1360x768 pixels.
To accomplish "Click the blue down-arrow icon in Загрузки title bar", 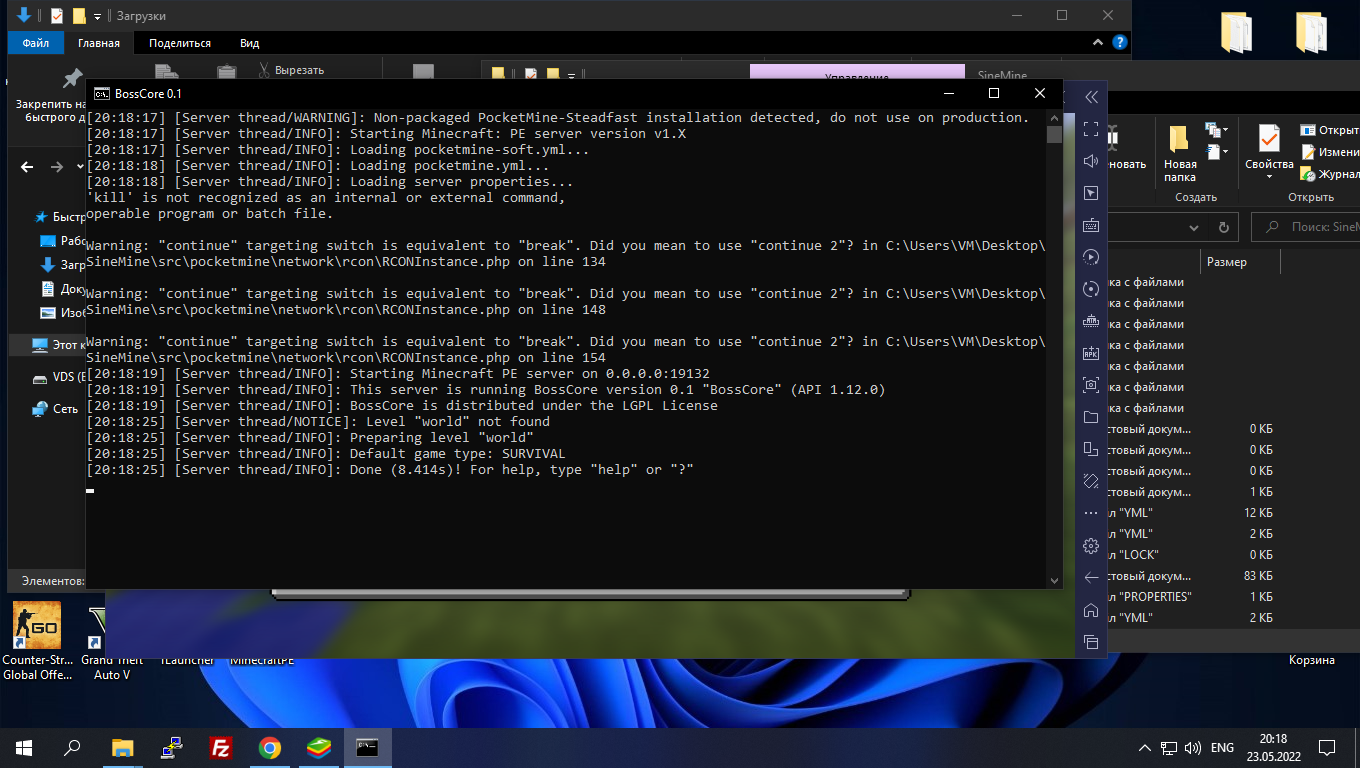I will coord(24,15).
